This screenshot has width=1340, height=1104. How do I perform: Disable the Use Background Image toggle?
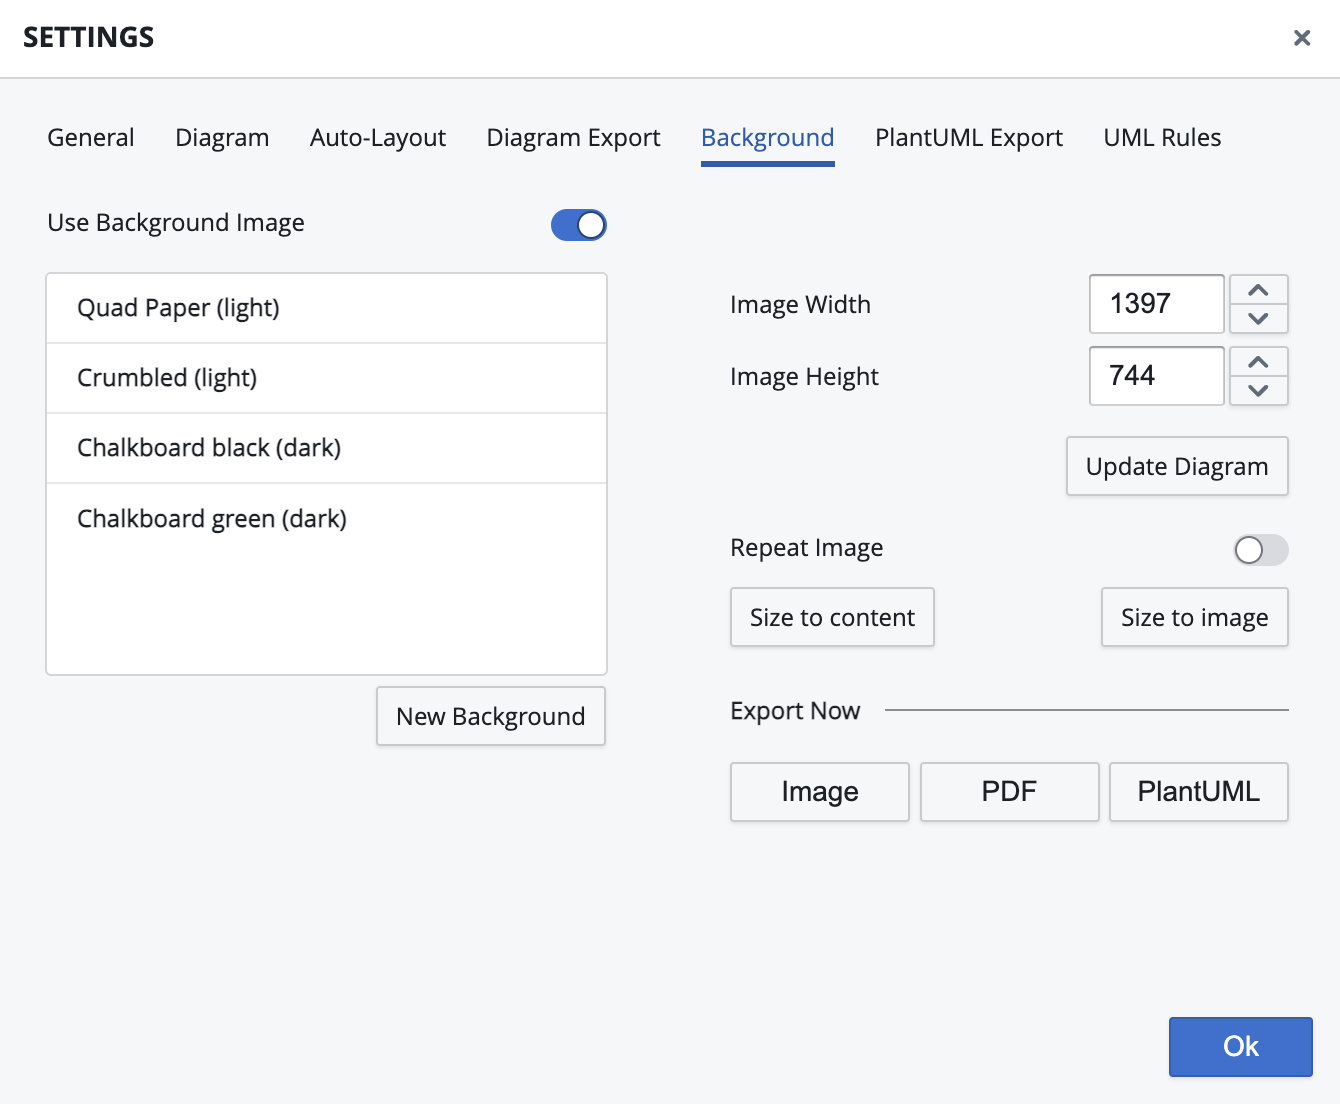coord(579,225)
